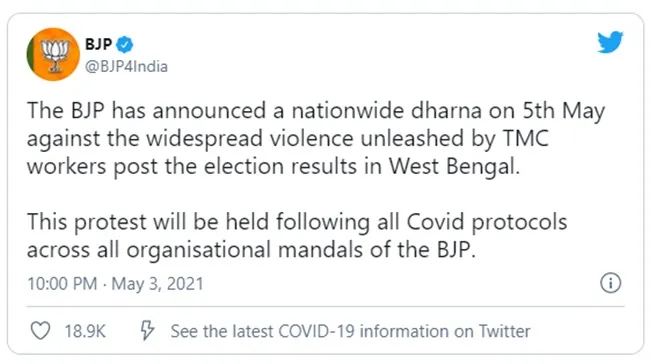Open the BJP display name
Screen dimensions: 670x364
point(99,44)
